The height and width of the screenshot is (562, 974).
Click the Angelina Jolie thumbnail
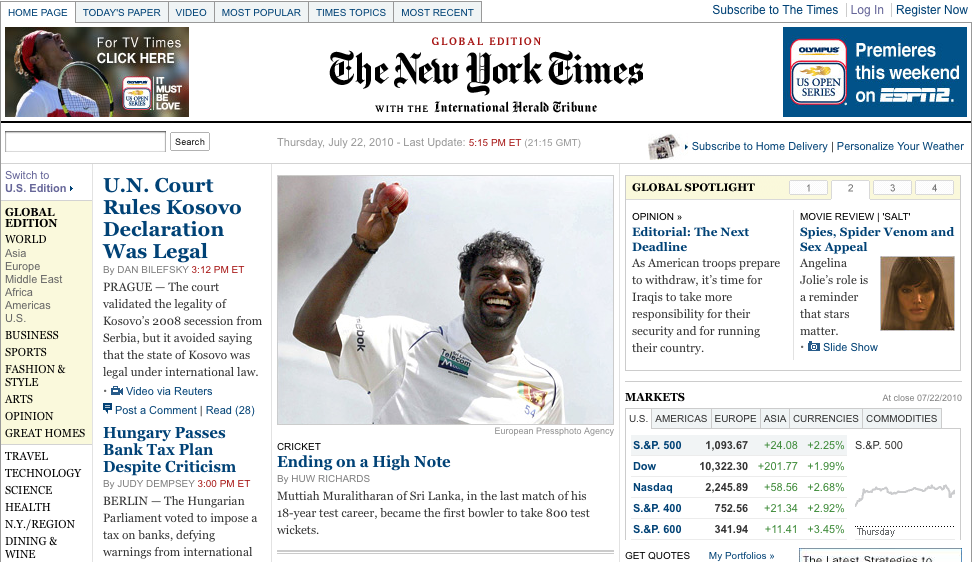tap(917, 293)
